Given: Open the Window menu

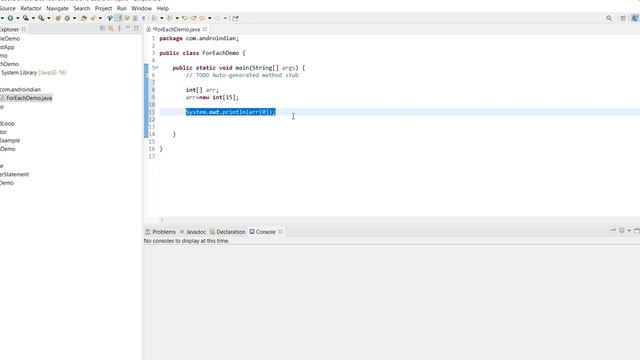Looking at the screenshot, I should (141, 8).
